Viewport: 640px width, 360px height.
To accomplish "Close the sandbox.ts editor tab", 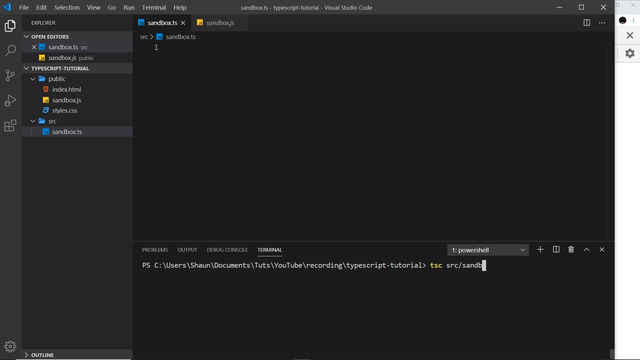I will coord(183,23).
